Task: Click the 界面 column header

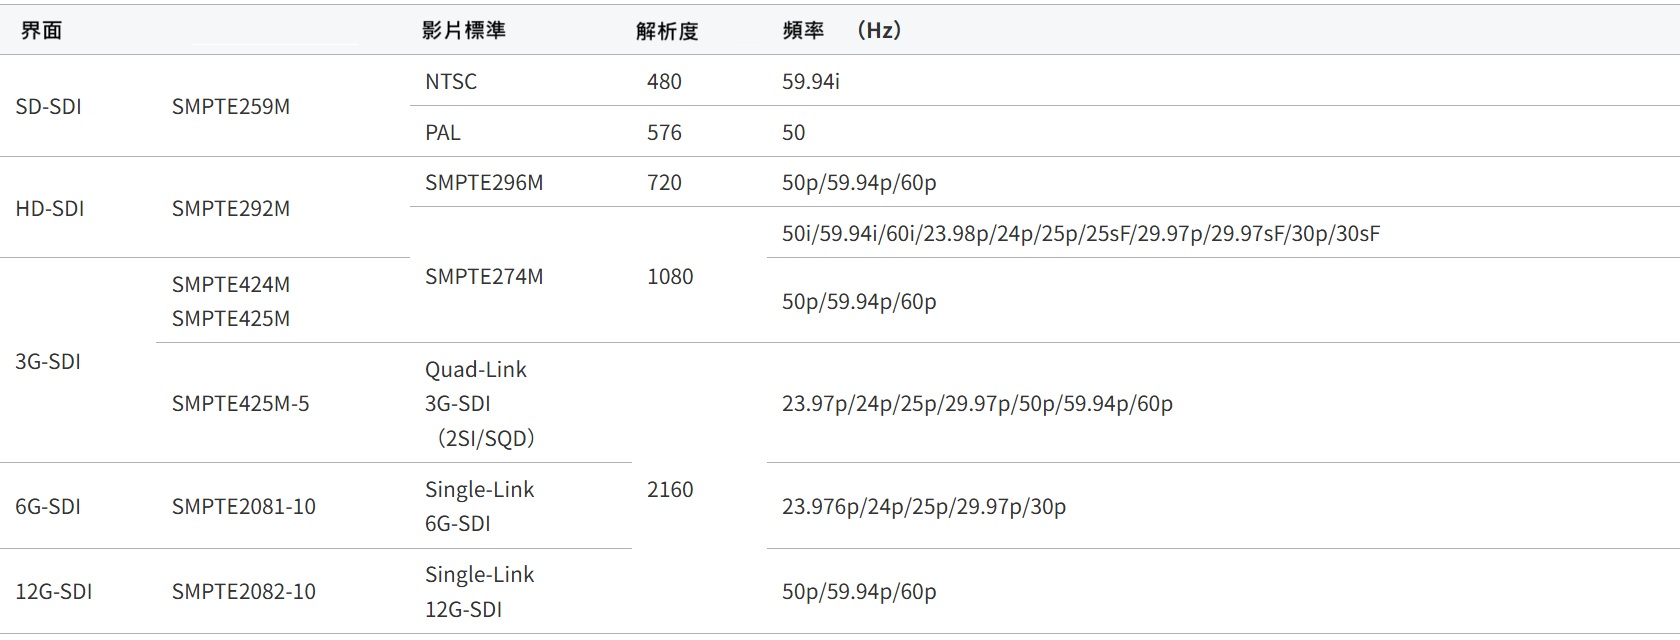Action: (42, 30)
